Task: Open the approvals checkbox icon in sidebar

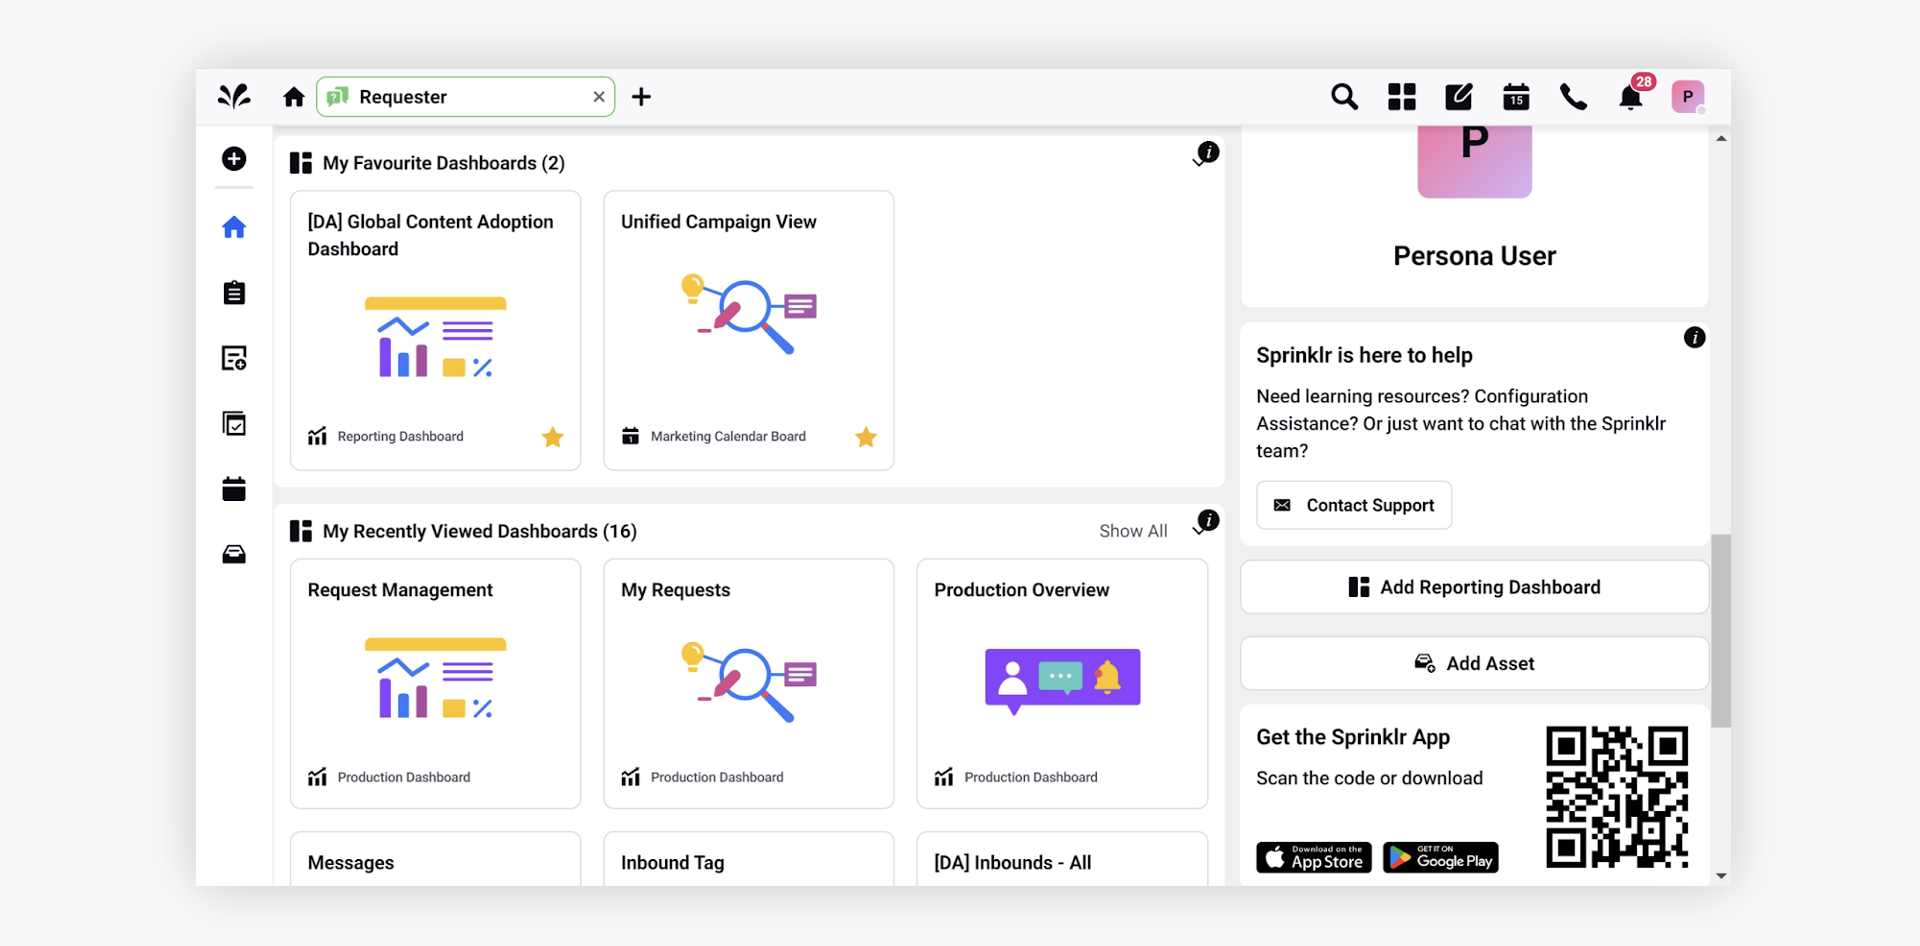Action: [234, 423]
